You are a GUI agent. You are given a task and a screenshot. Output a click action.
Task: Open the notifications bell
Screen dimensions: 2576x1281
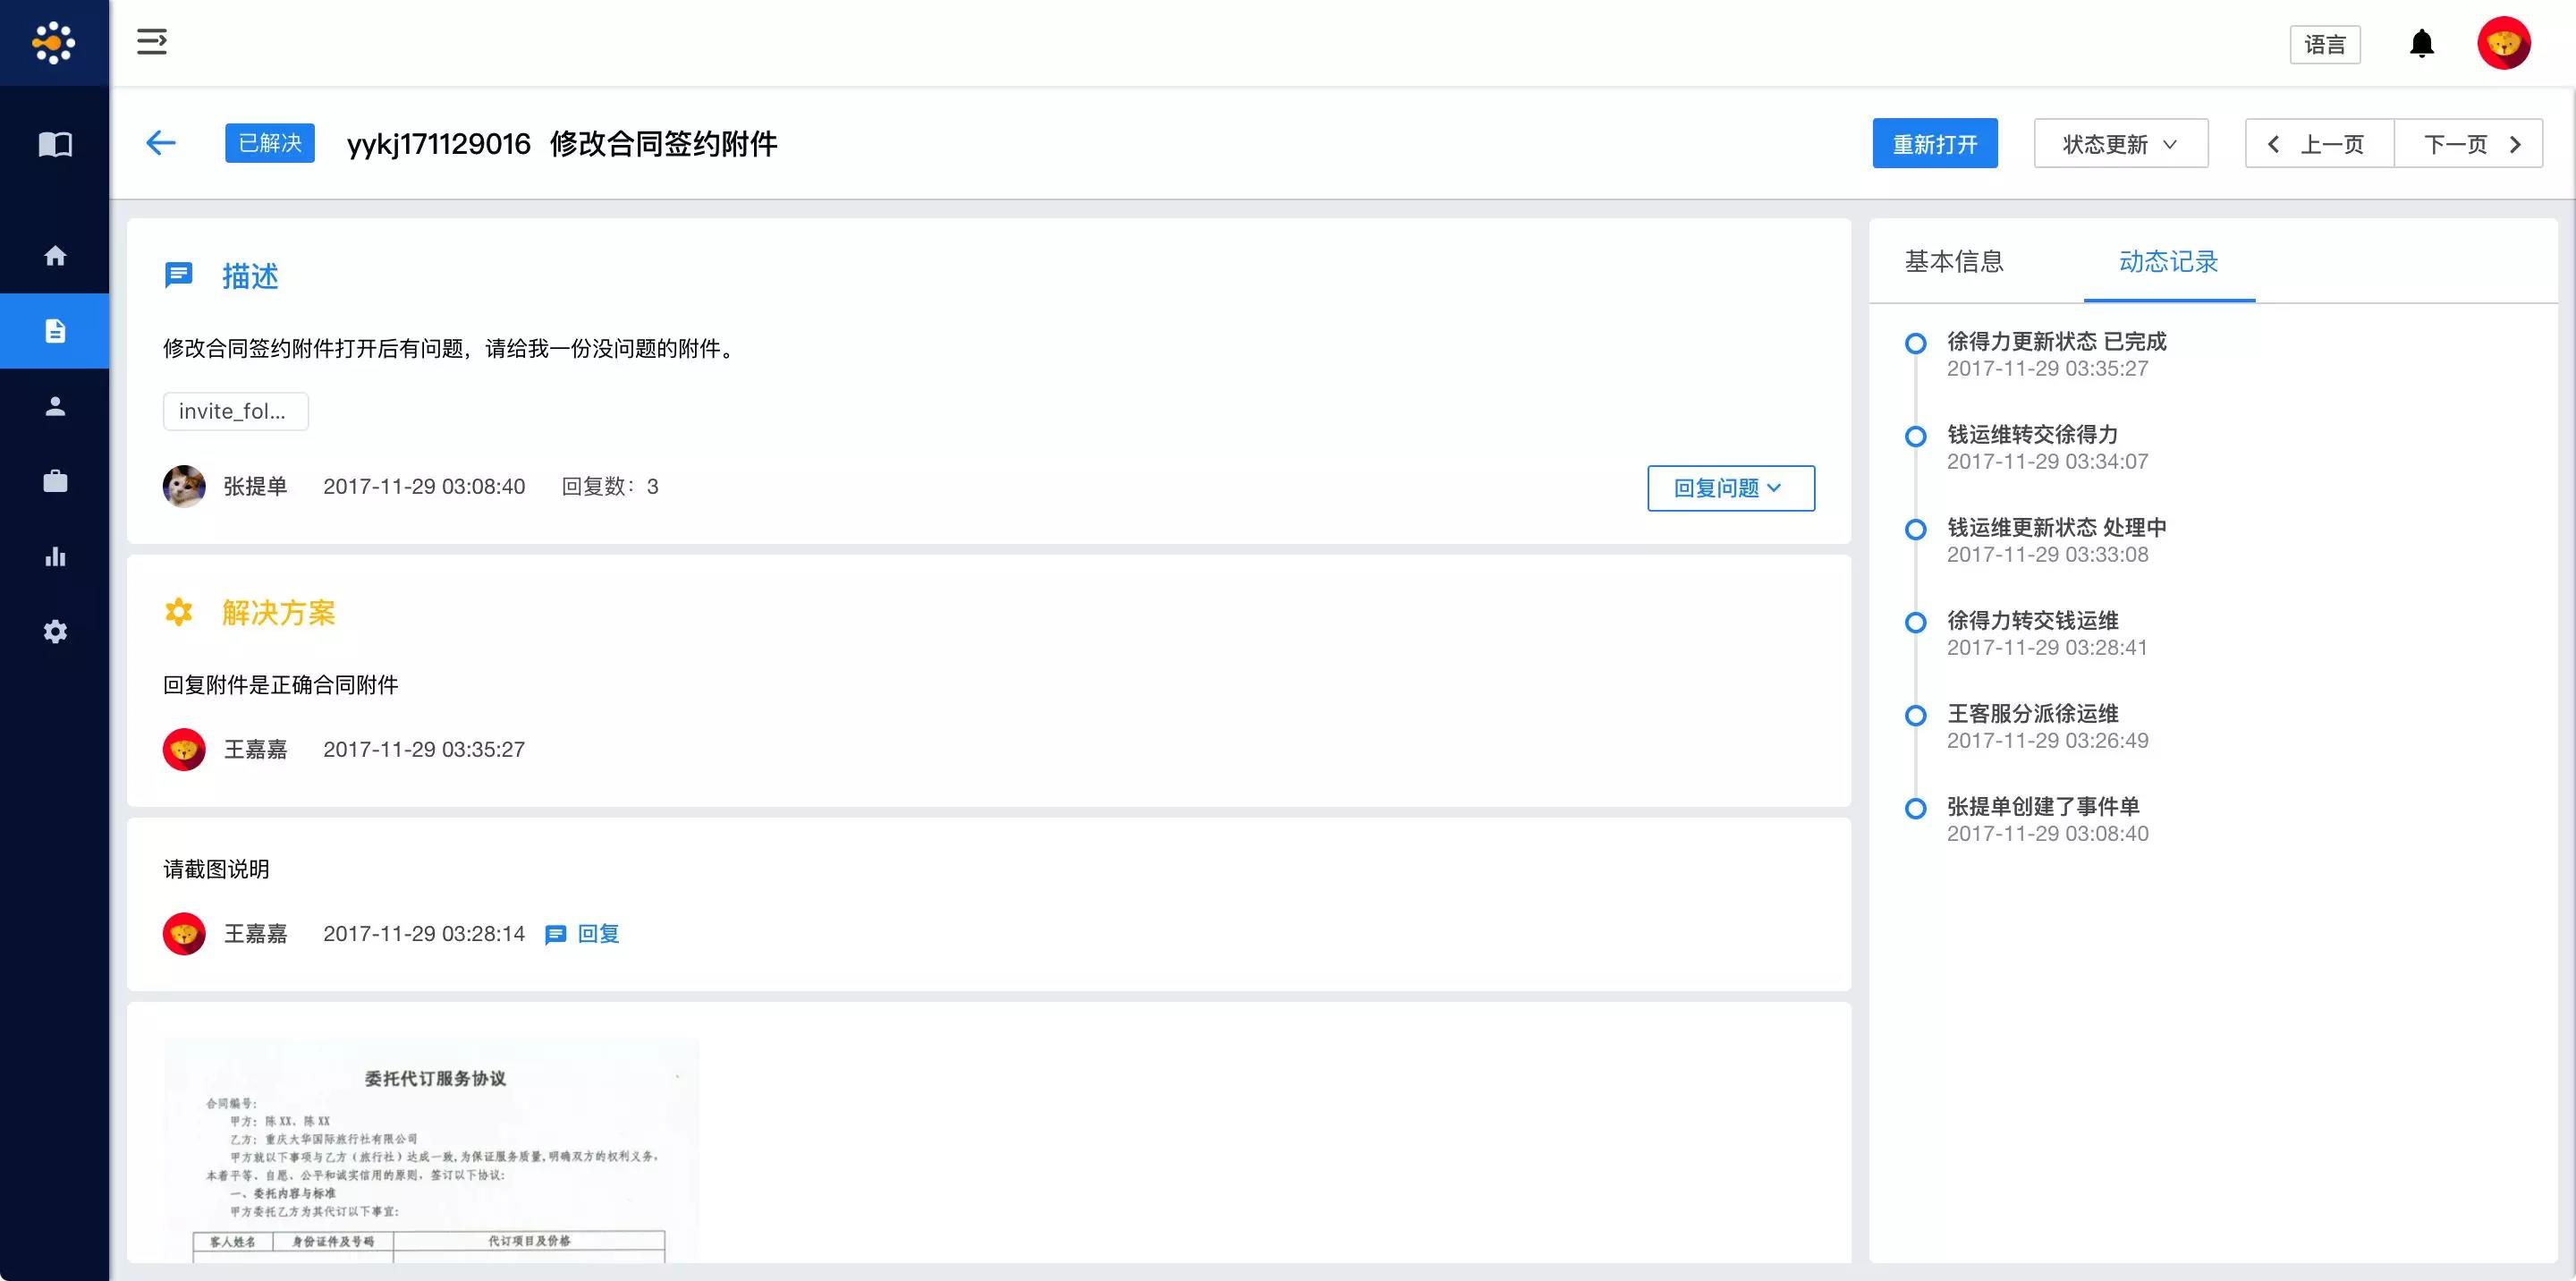pyautogui.click(x=2421, y=44)
